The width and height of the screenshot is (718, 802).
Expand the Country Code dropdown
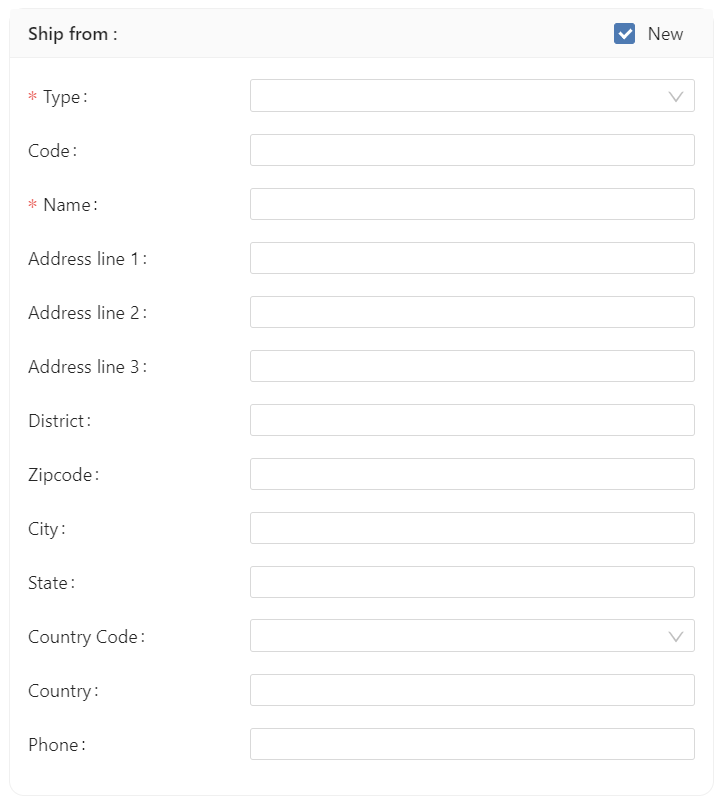(x=460, y=636)
